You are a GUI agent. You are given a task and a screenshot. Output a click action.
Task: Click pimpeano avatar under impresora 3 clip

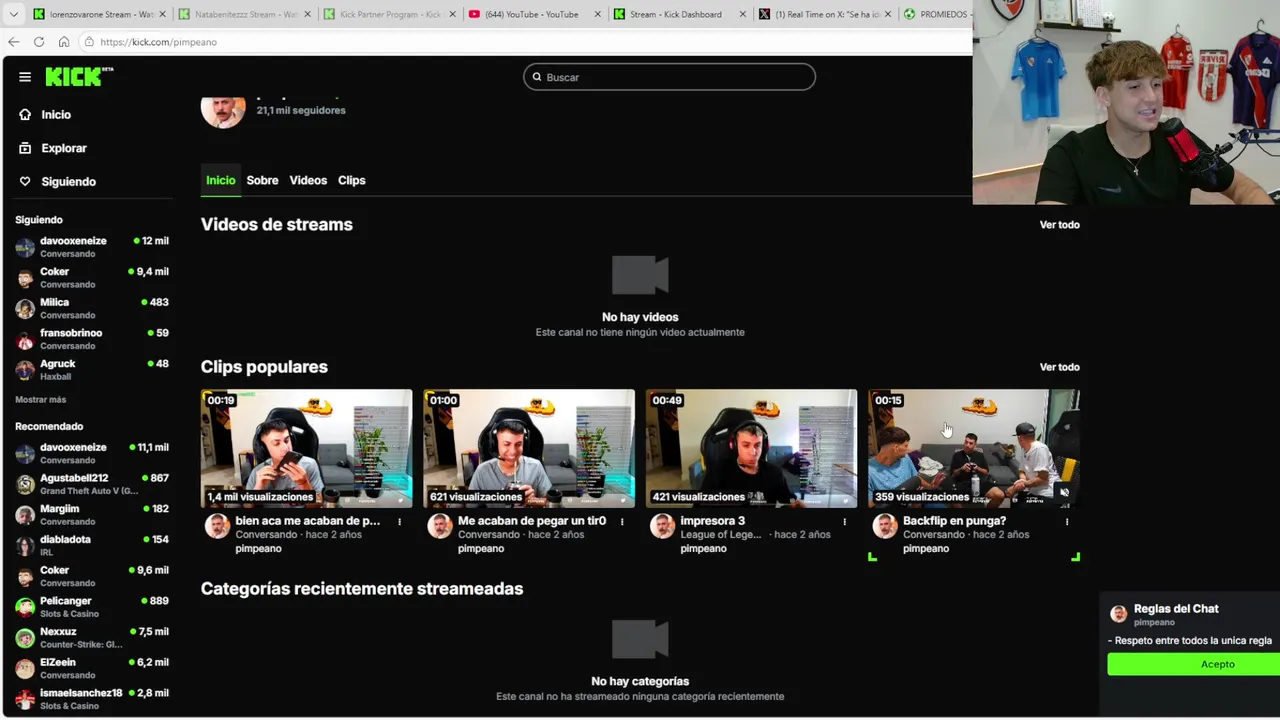(x=662, y=526)
